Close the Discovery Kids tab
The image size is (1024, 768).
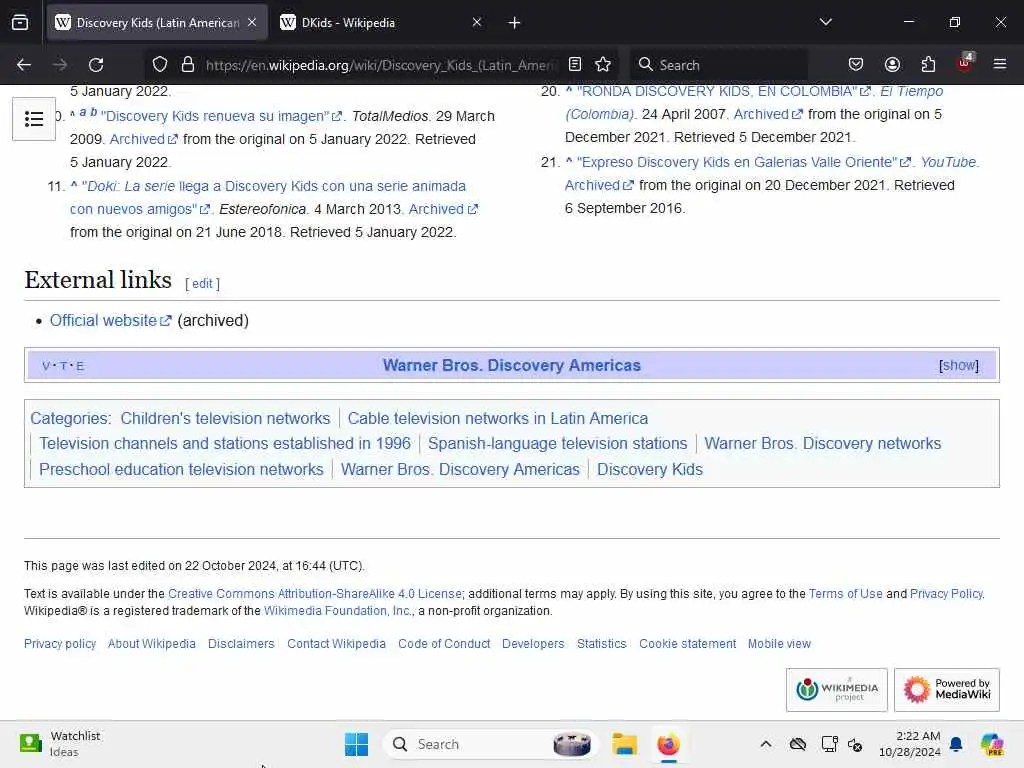pyautogui.click(x=252, y=22)
